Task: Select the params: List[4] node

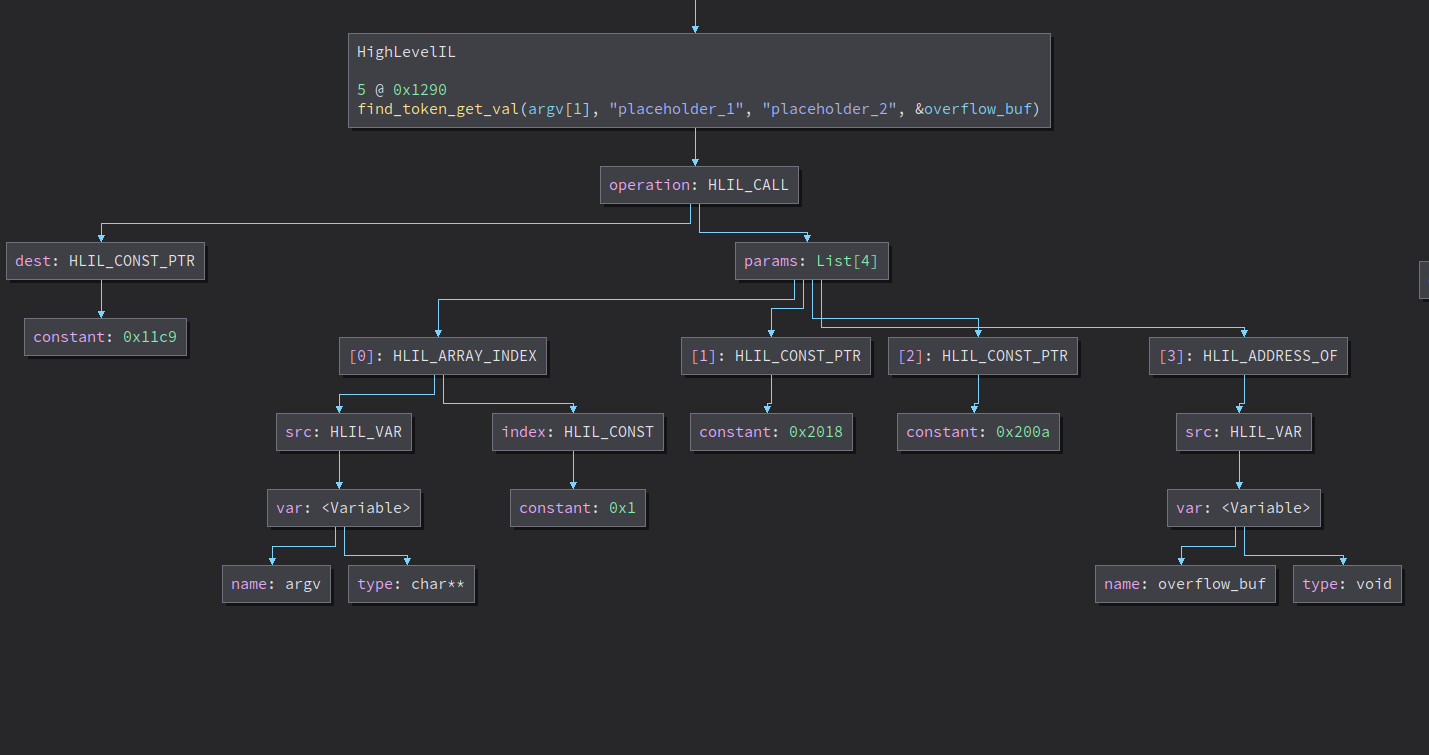Action: pos(811,261)
